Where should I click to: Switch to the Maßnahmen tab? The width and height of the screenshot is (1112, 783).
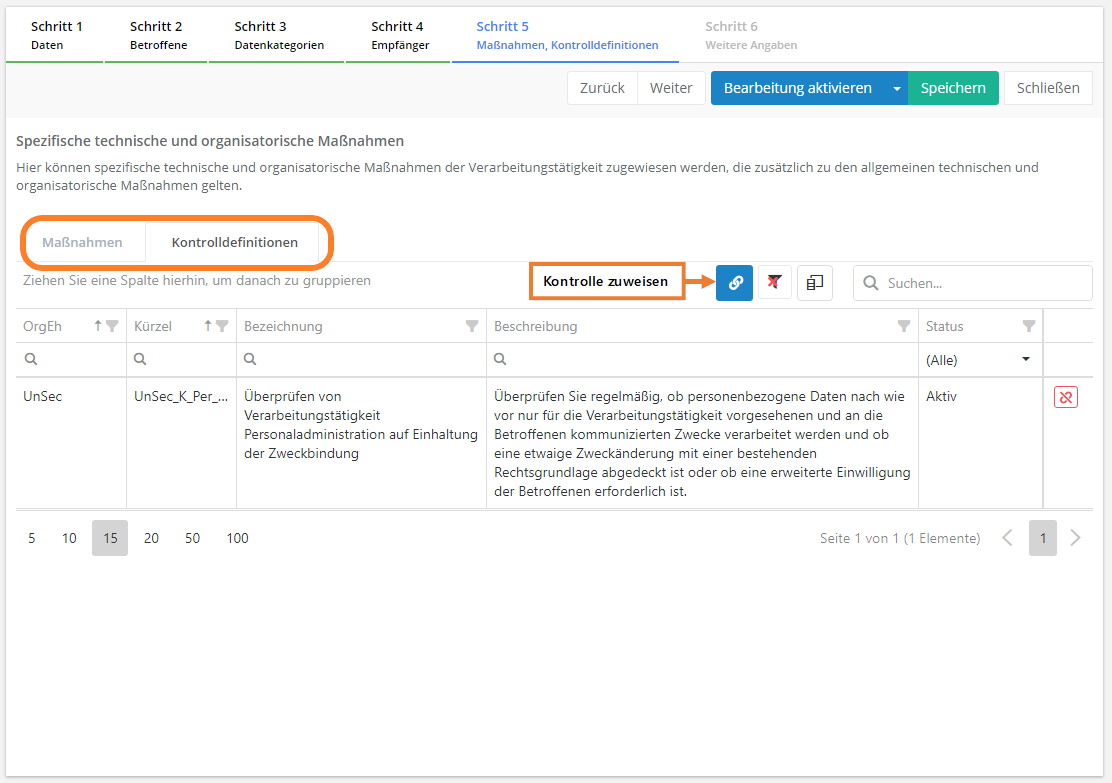coord(83,242)
